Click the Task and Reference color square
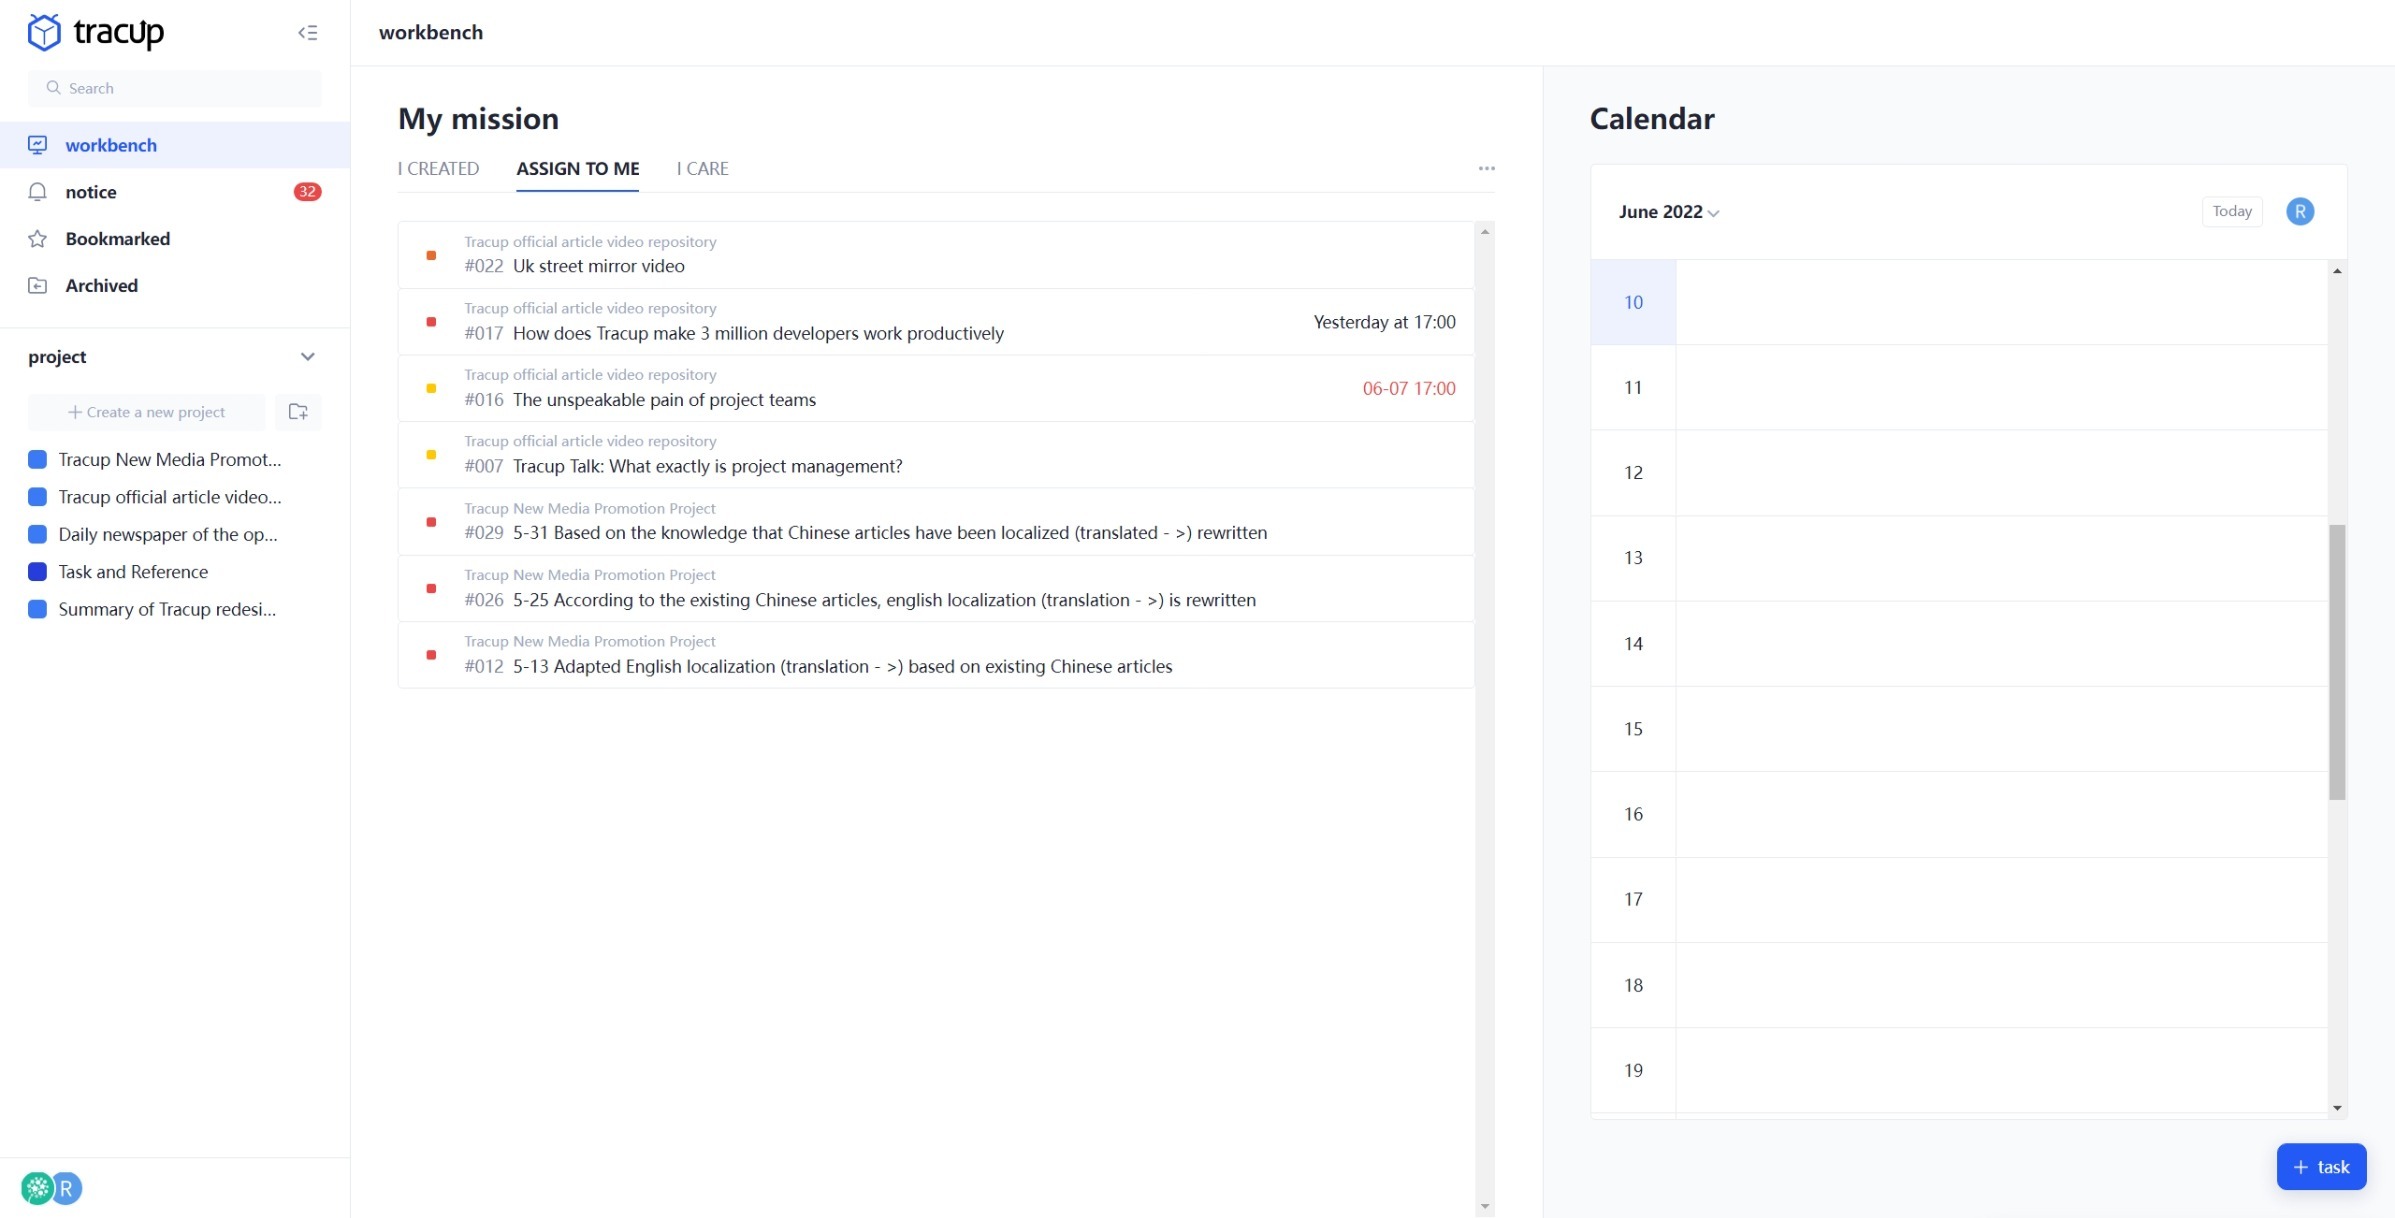 click(x=38, y=572)
